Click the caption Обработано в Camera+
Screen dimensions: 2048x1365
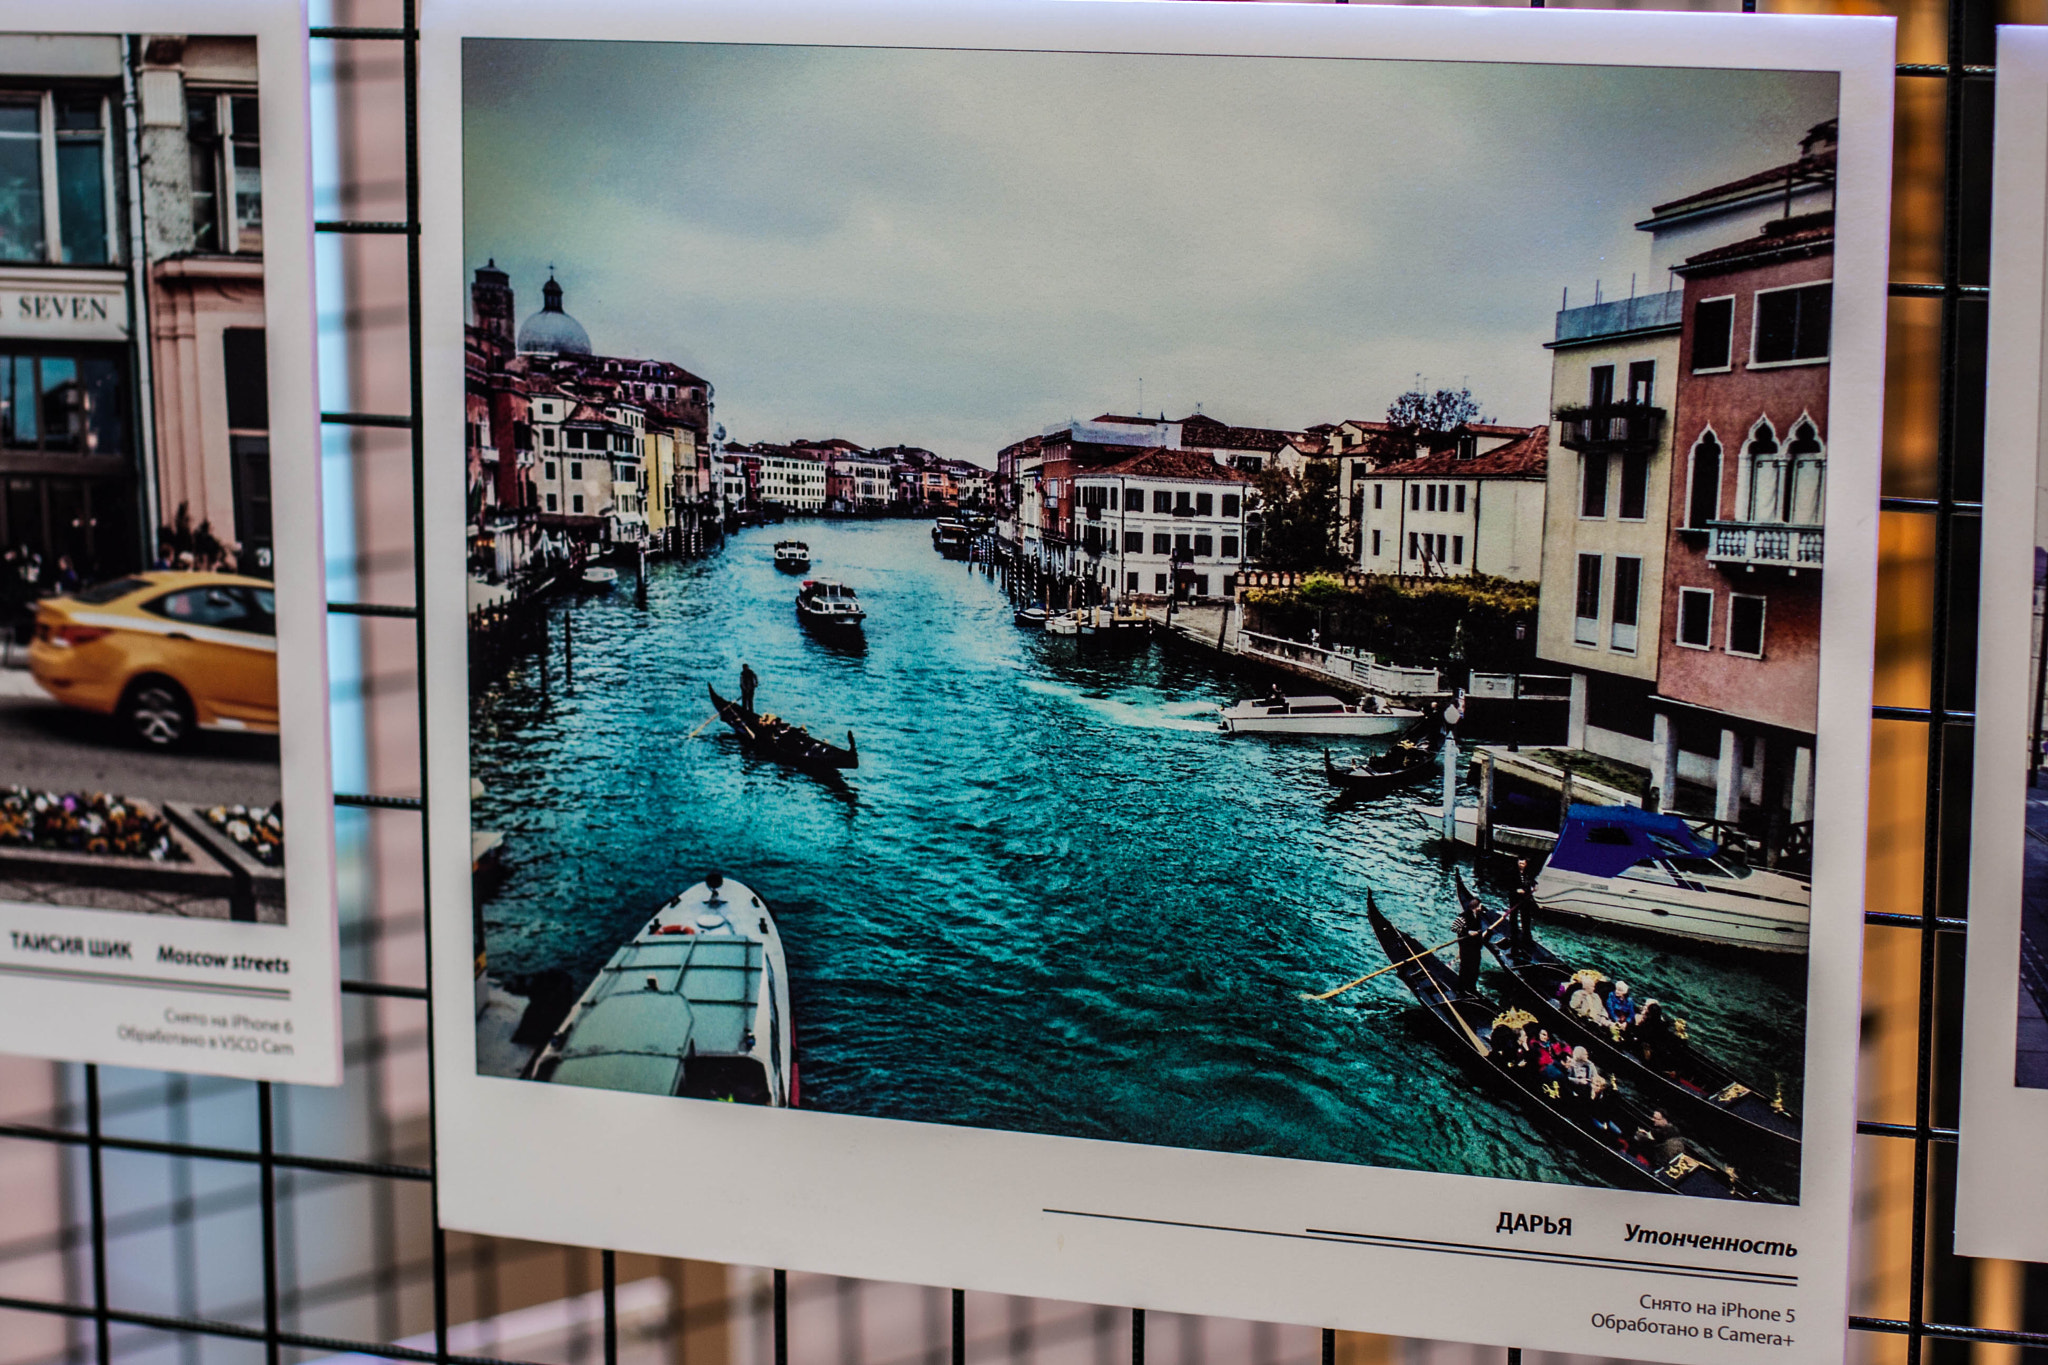[x=1692, y=1330]
